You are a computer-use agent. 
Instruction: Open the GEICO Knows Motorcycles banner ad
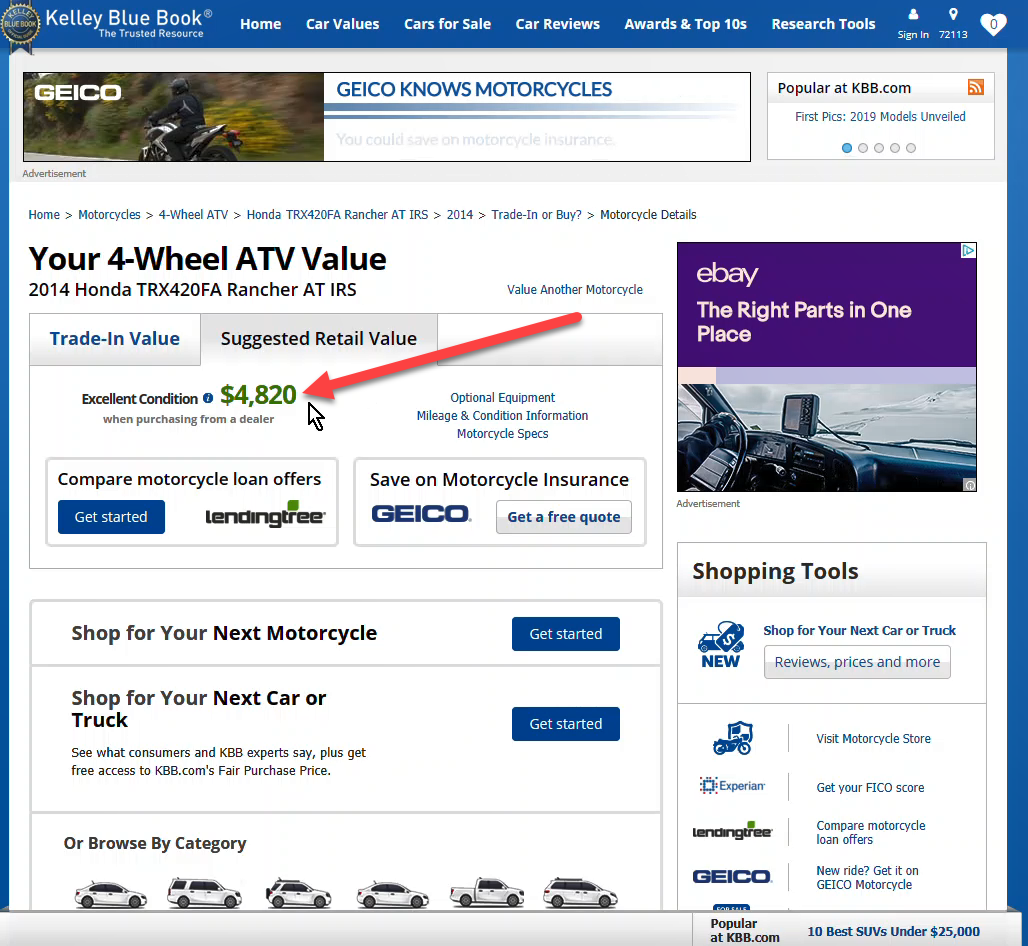point(387,117)
